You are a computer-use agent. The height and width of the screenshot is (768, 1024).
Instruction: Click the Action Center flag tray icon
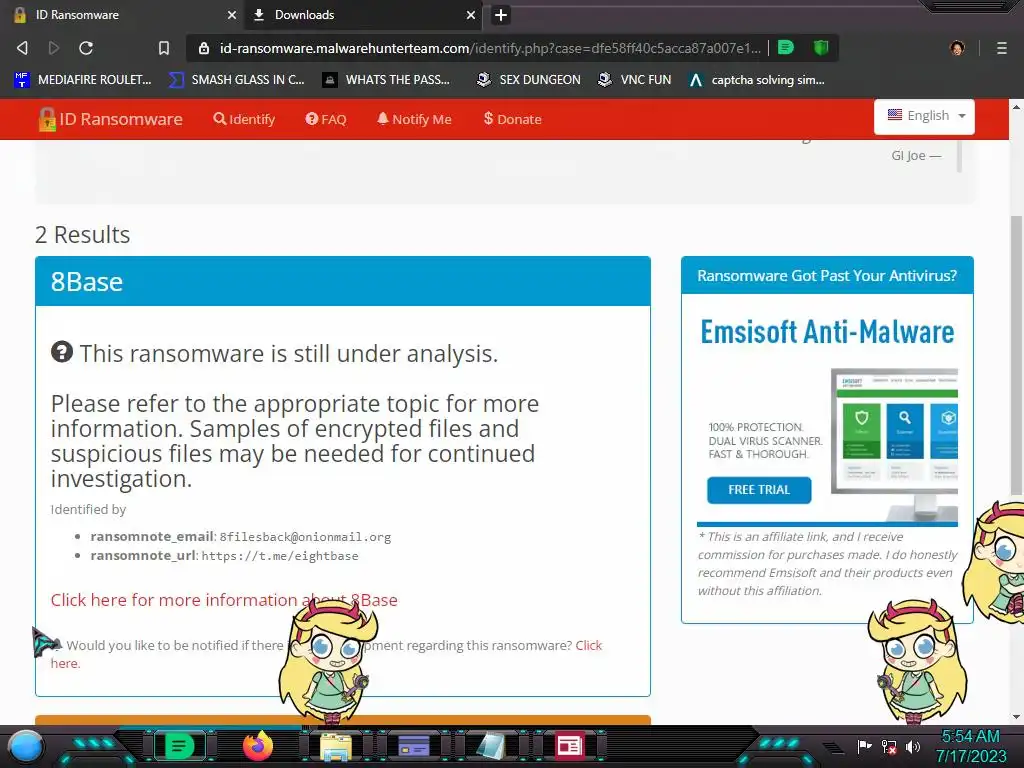coord(864,746)
